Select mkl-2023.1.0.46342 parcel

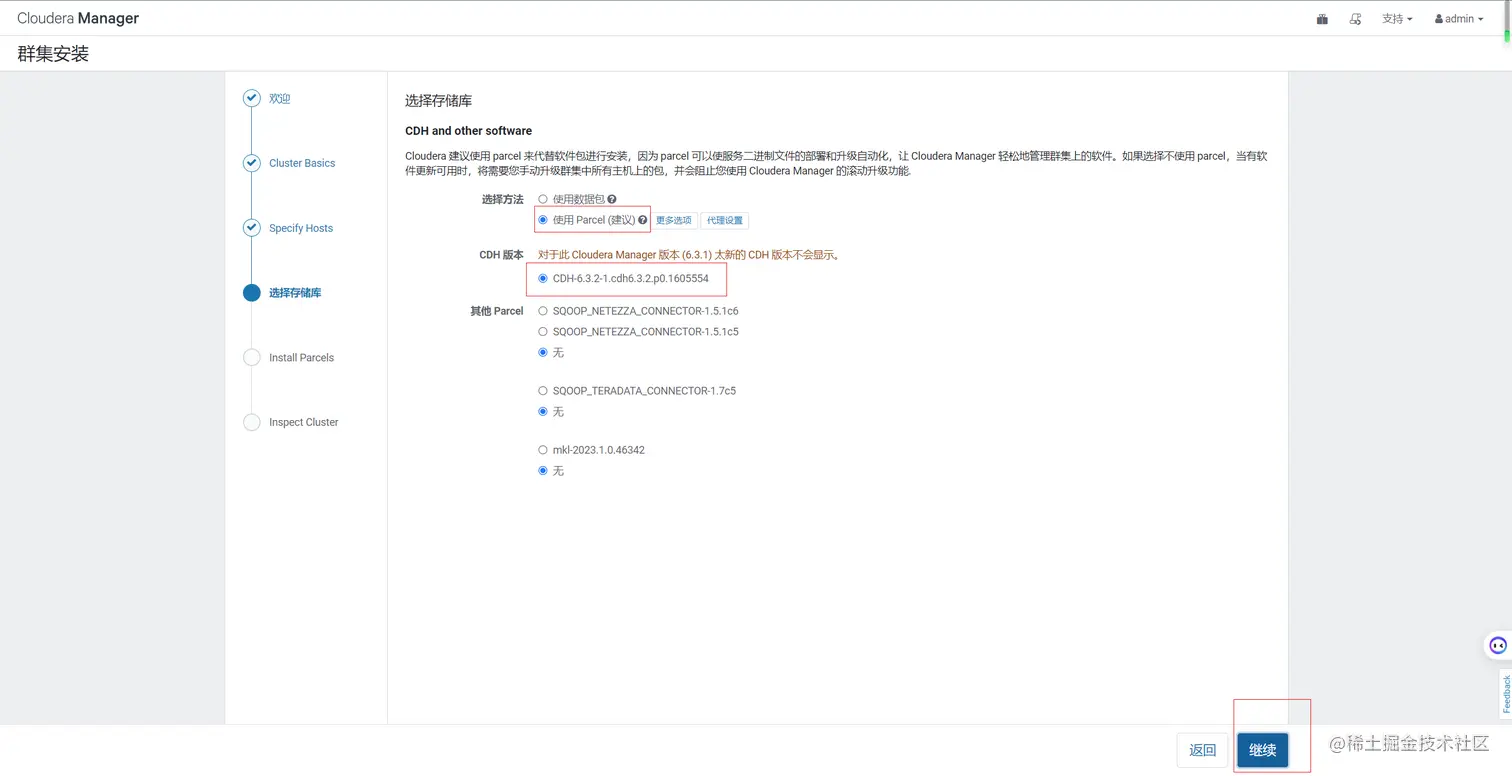543,450
